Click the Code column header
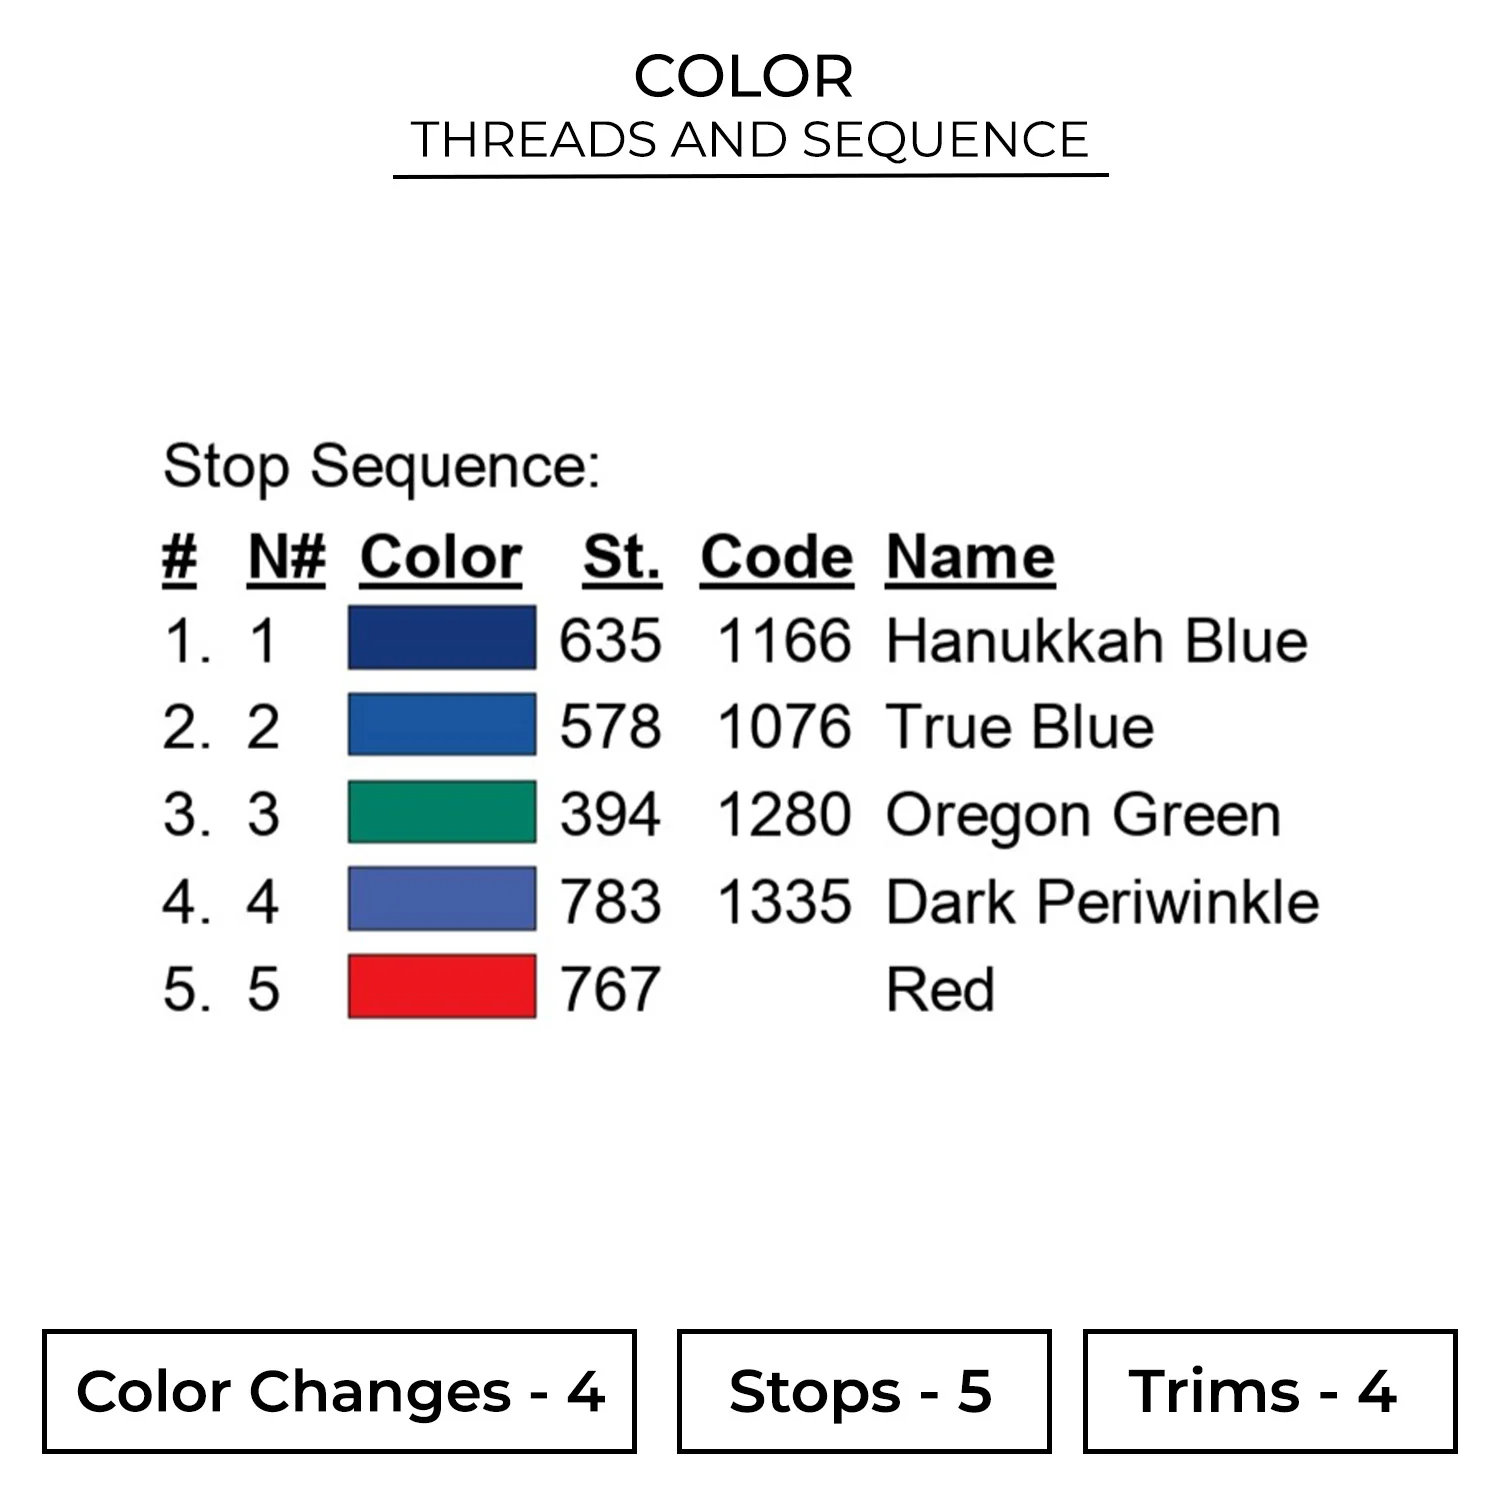1500x1500 pixels. pyautogui.click(x=776, y=557)
